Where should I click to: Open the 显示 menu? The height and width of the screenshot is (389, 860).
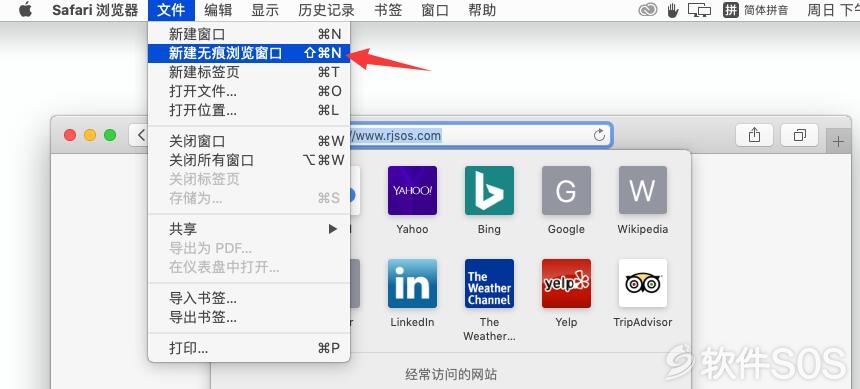(265, 10)
